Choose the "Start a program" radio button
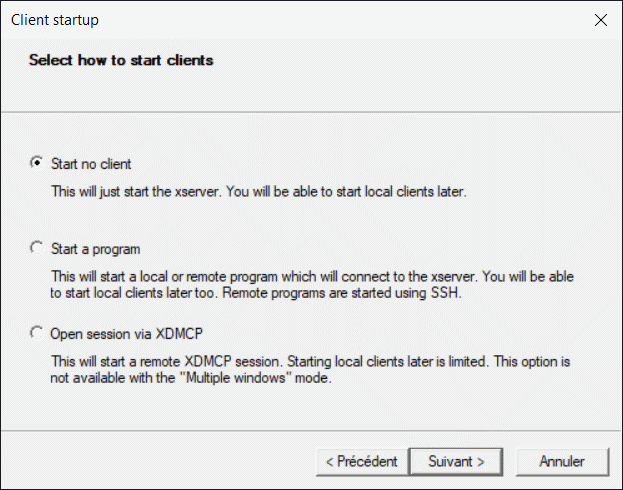The height and width of the screenshot is (490, 623). 38,248
